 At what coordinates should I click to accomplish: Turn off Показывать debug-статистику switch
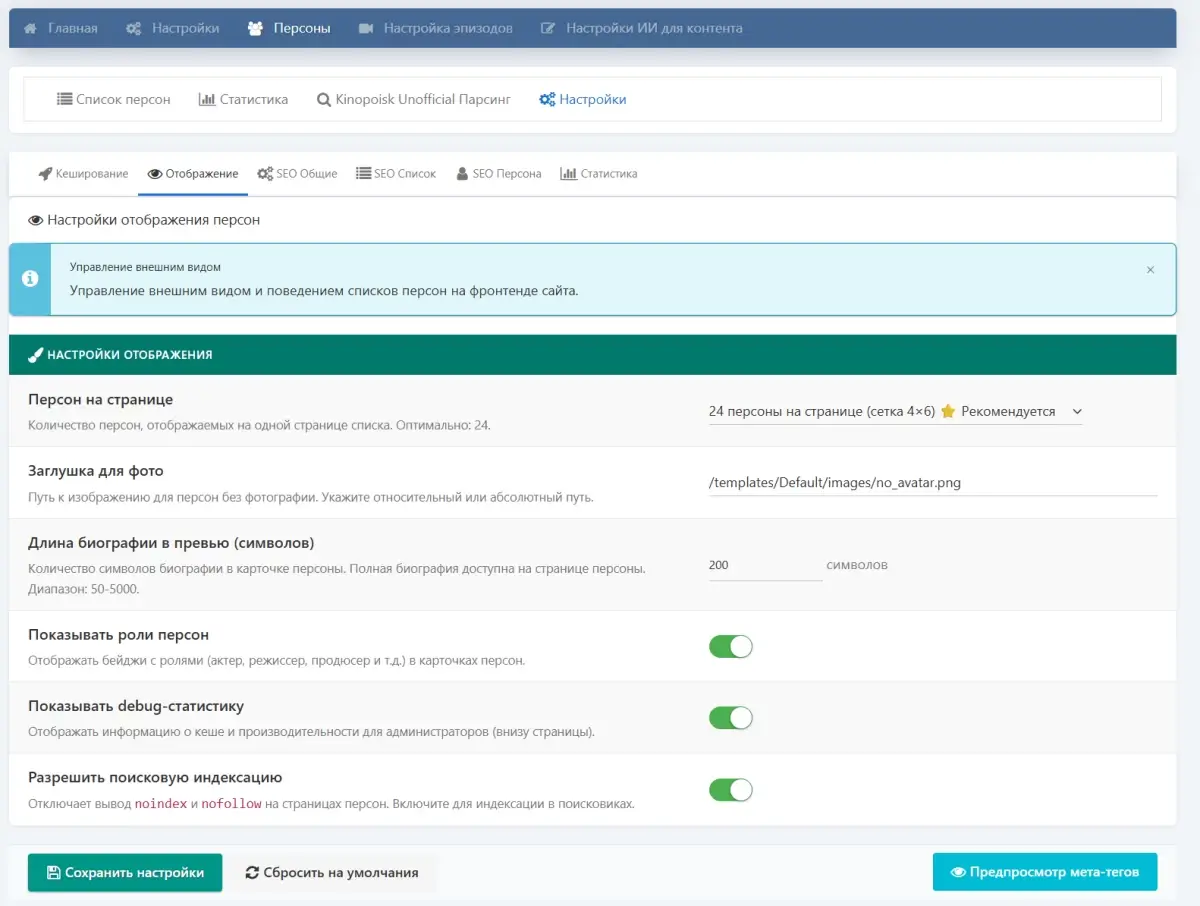(x=730, y=718)
